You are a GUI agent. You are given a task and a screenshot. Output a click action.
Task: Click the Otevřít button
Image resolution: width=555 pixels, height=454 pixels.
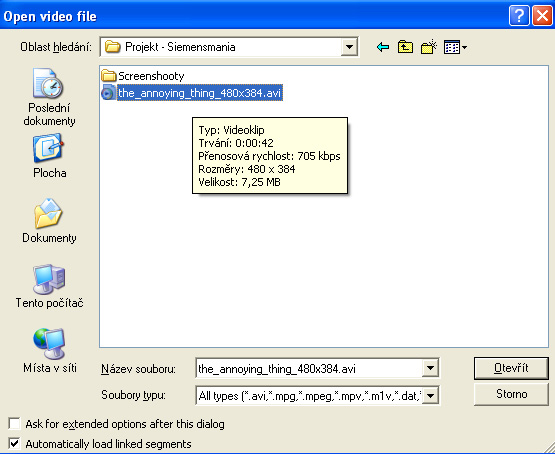pyautogui.click(x=511, y=368)
